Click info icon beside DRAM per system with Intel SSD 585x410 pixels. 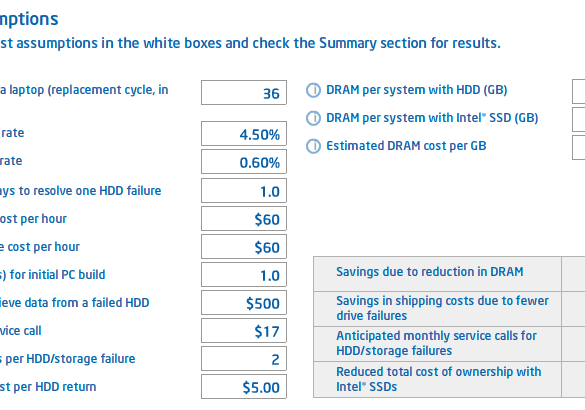pyautogui.click(x=313, y=118)
